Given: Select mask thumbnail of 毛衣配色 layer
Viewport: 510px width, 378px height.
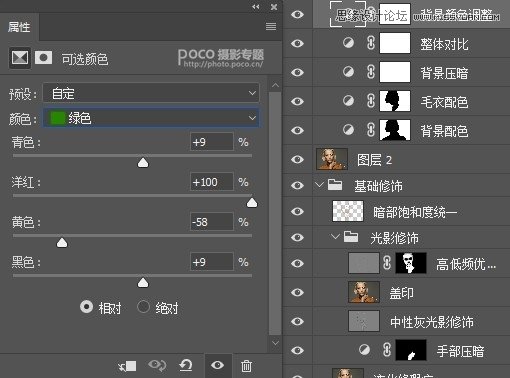Looking at the screenshot, I should click(395, 101).
